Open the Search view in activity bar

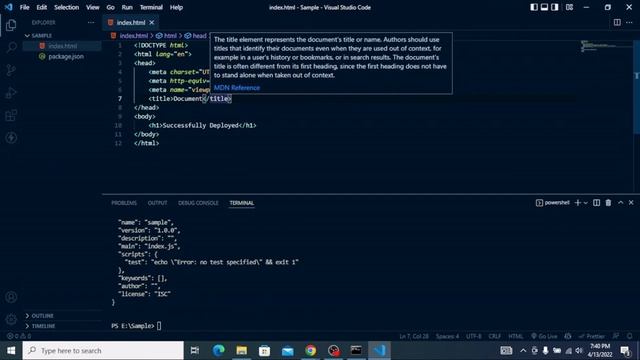click(x=11, y=47)
